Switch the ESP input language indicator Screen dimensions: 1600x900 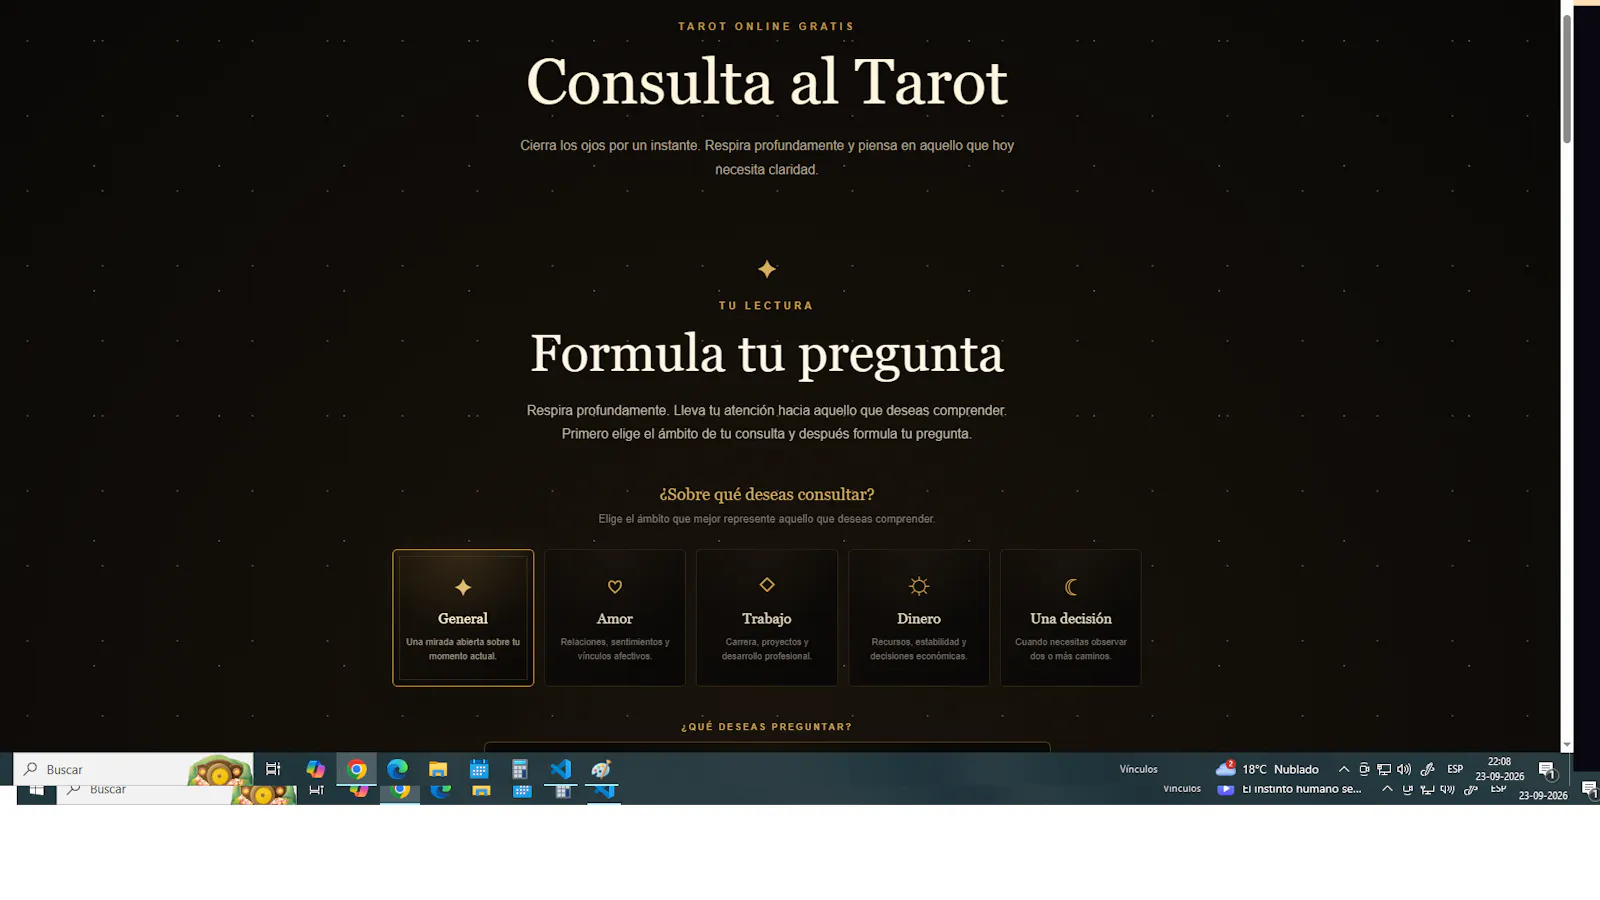[1455, 769]
